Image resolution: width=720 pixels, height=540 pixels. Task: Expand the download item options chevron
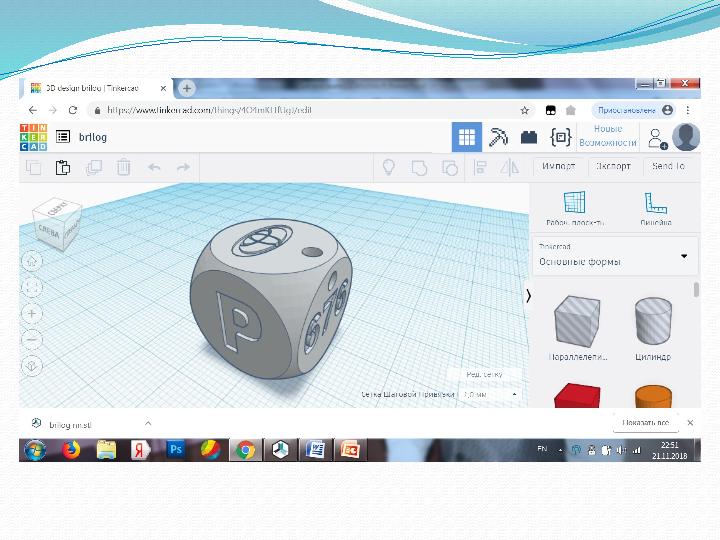pyautogui.click(x=148, y=423)
